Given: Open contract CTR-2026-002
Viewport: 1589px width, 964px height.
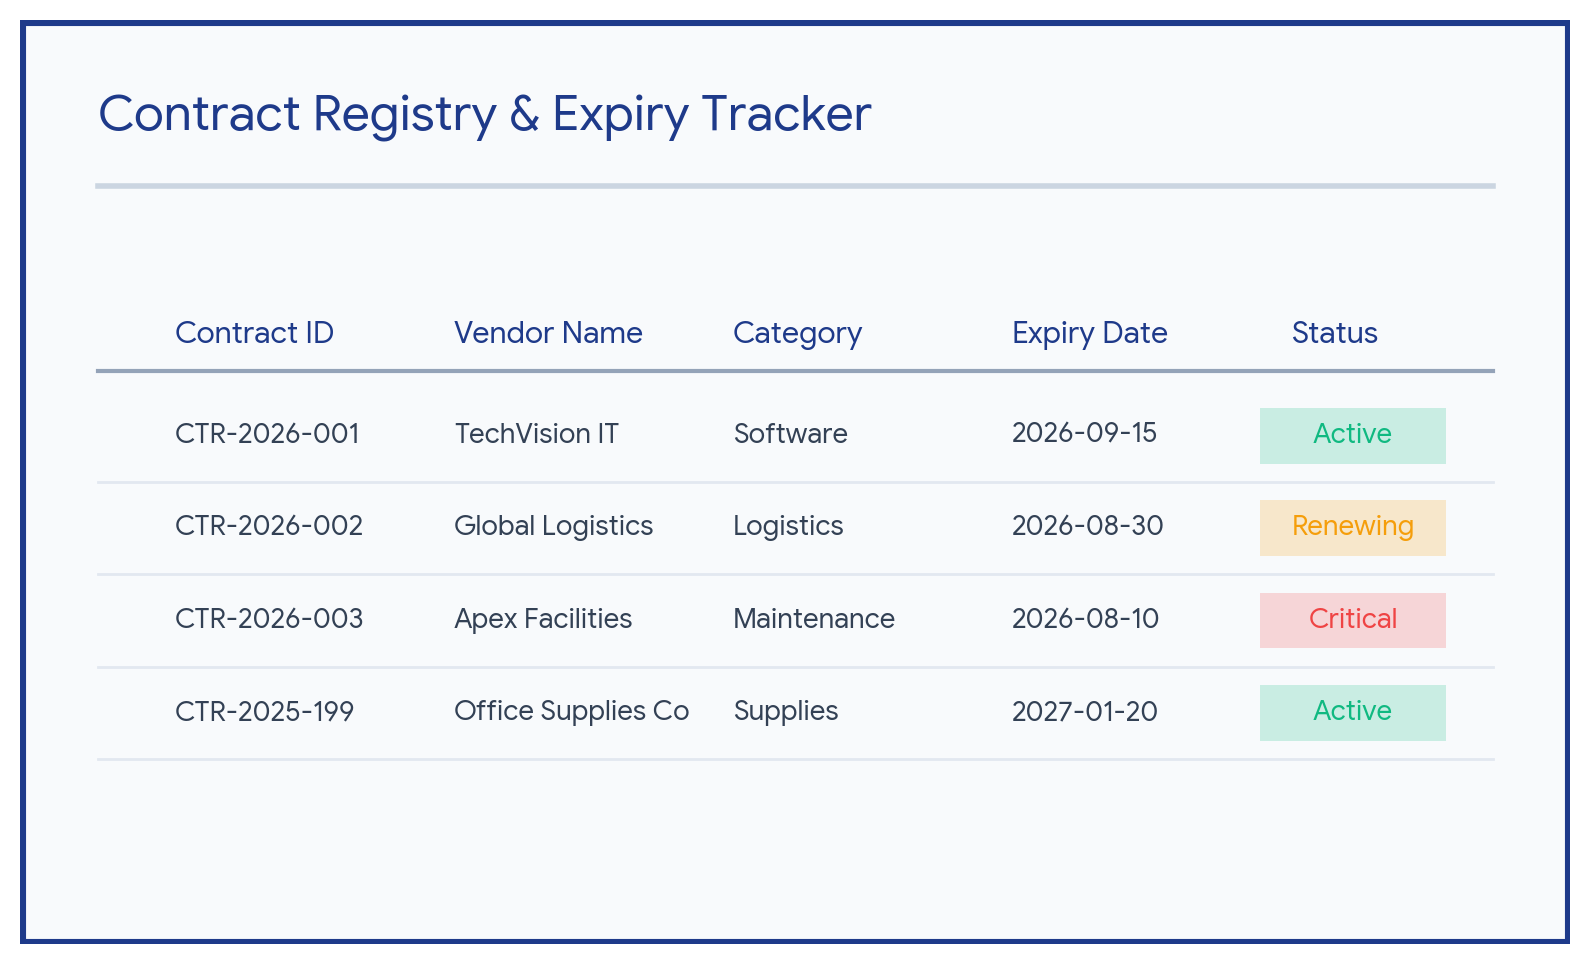Looking at the screenshot, I should [x=269, y=526].
